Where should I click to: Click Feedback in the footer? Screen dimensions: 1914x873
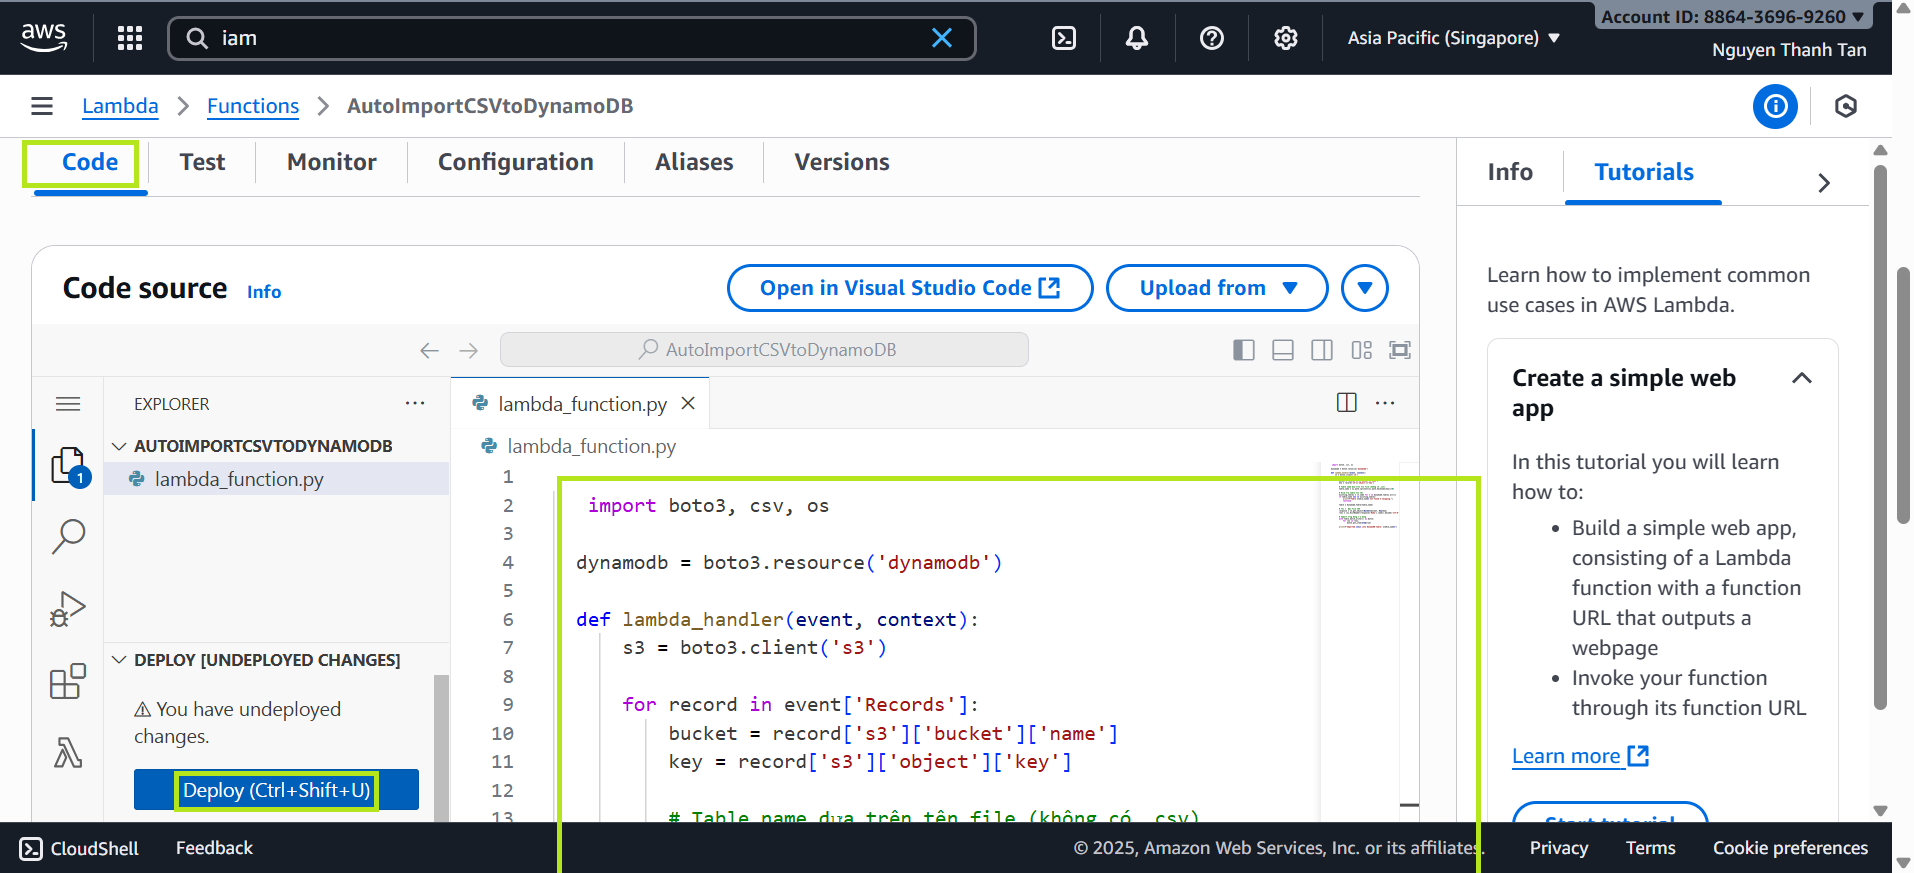tap(214, 848)
